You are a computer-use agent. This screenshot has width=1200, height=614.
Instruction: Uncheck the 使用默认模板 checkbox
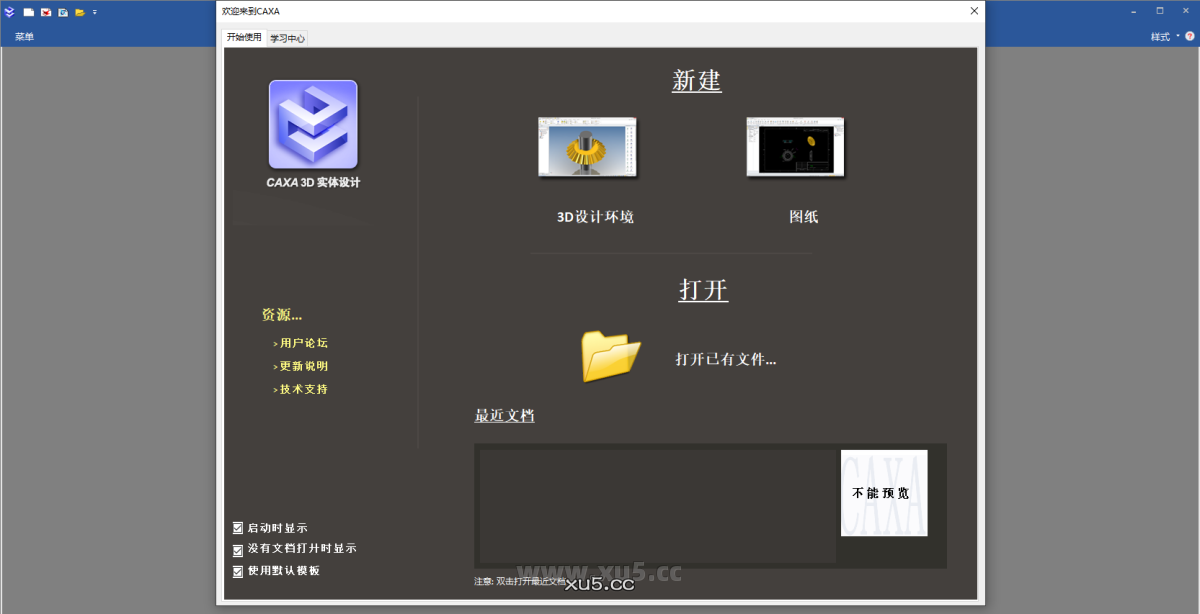click(x=237, y=571)
